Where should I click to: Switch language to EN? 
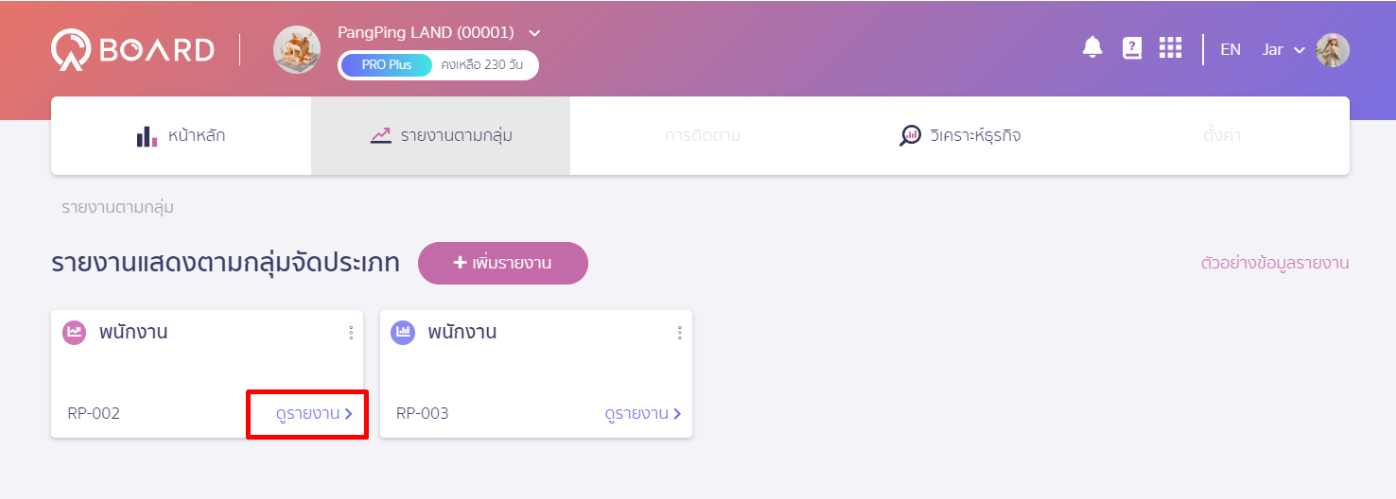1230,49
